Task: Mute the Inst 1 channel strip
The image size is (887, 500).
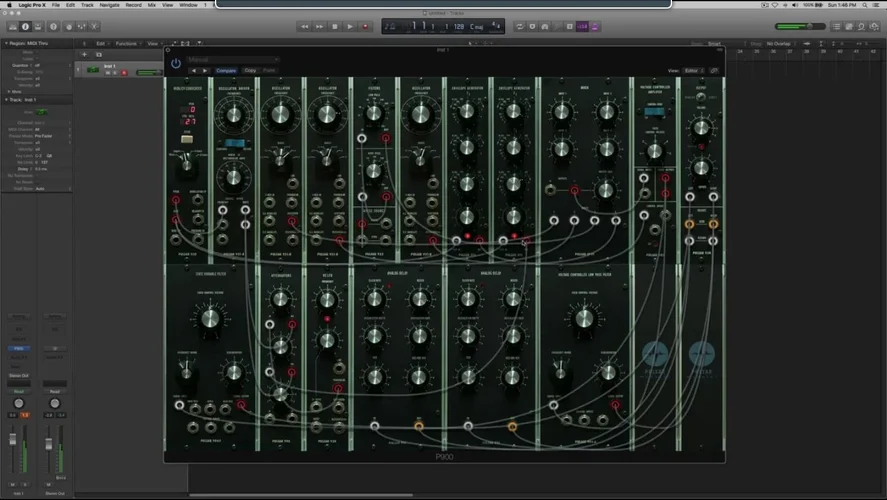Action: point(12,485)
